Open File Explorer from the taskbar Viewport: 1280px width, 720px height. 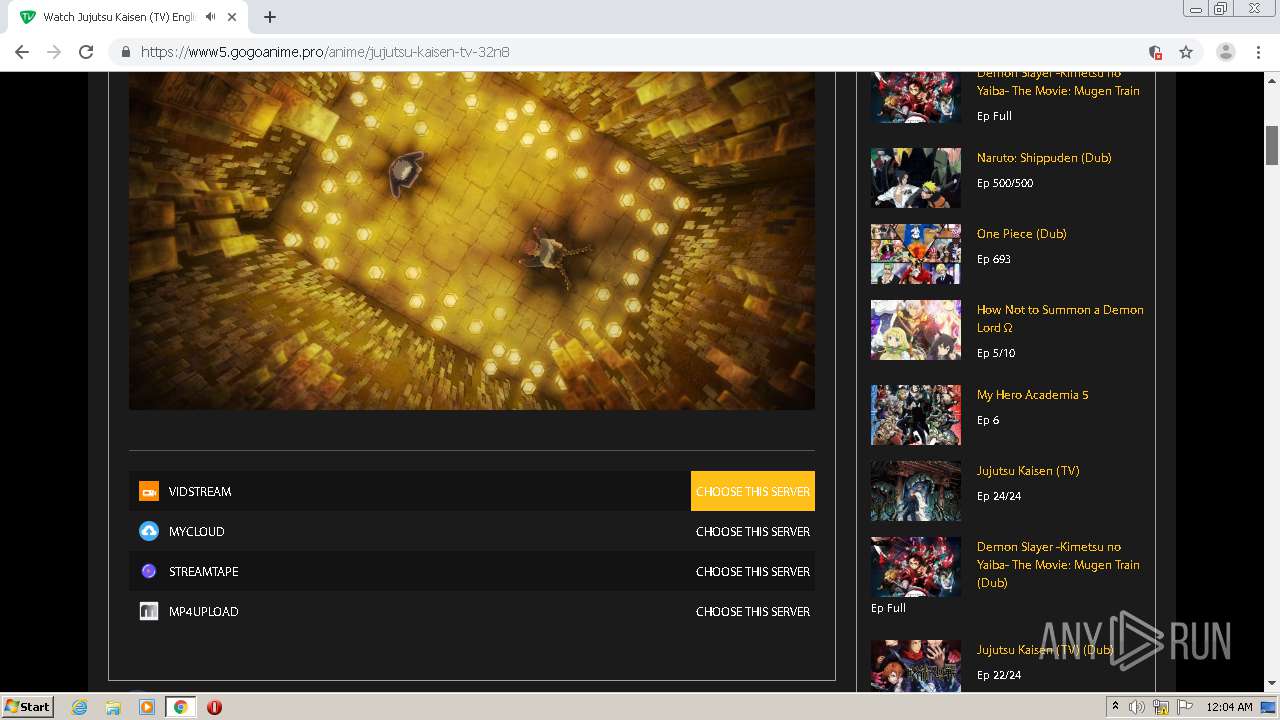[113, 707]
